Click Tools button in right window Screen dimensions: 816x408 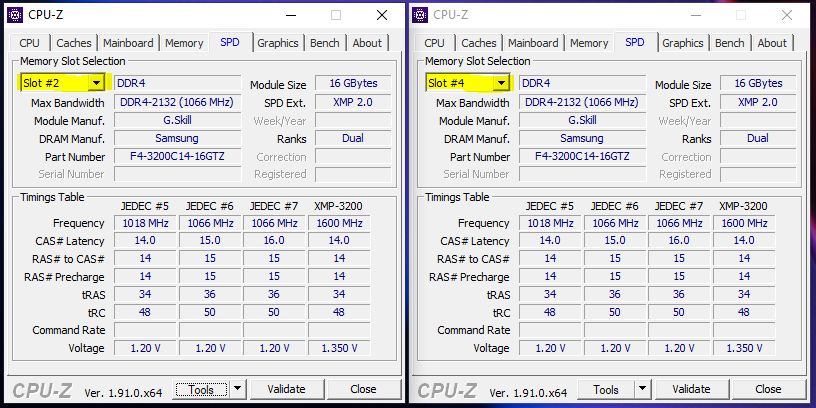[x=606, y=389]
